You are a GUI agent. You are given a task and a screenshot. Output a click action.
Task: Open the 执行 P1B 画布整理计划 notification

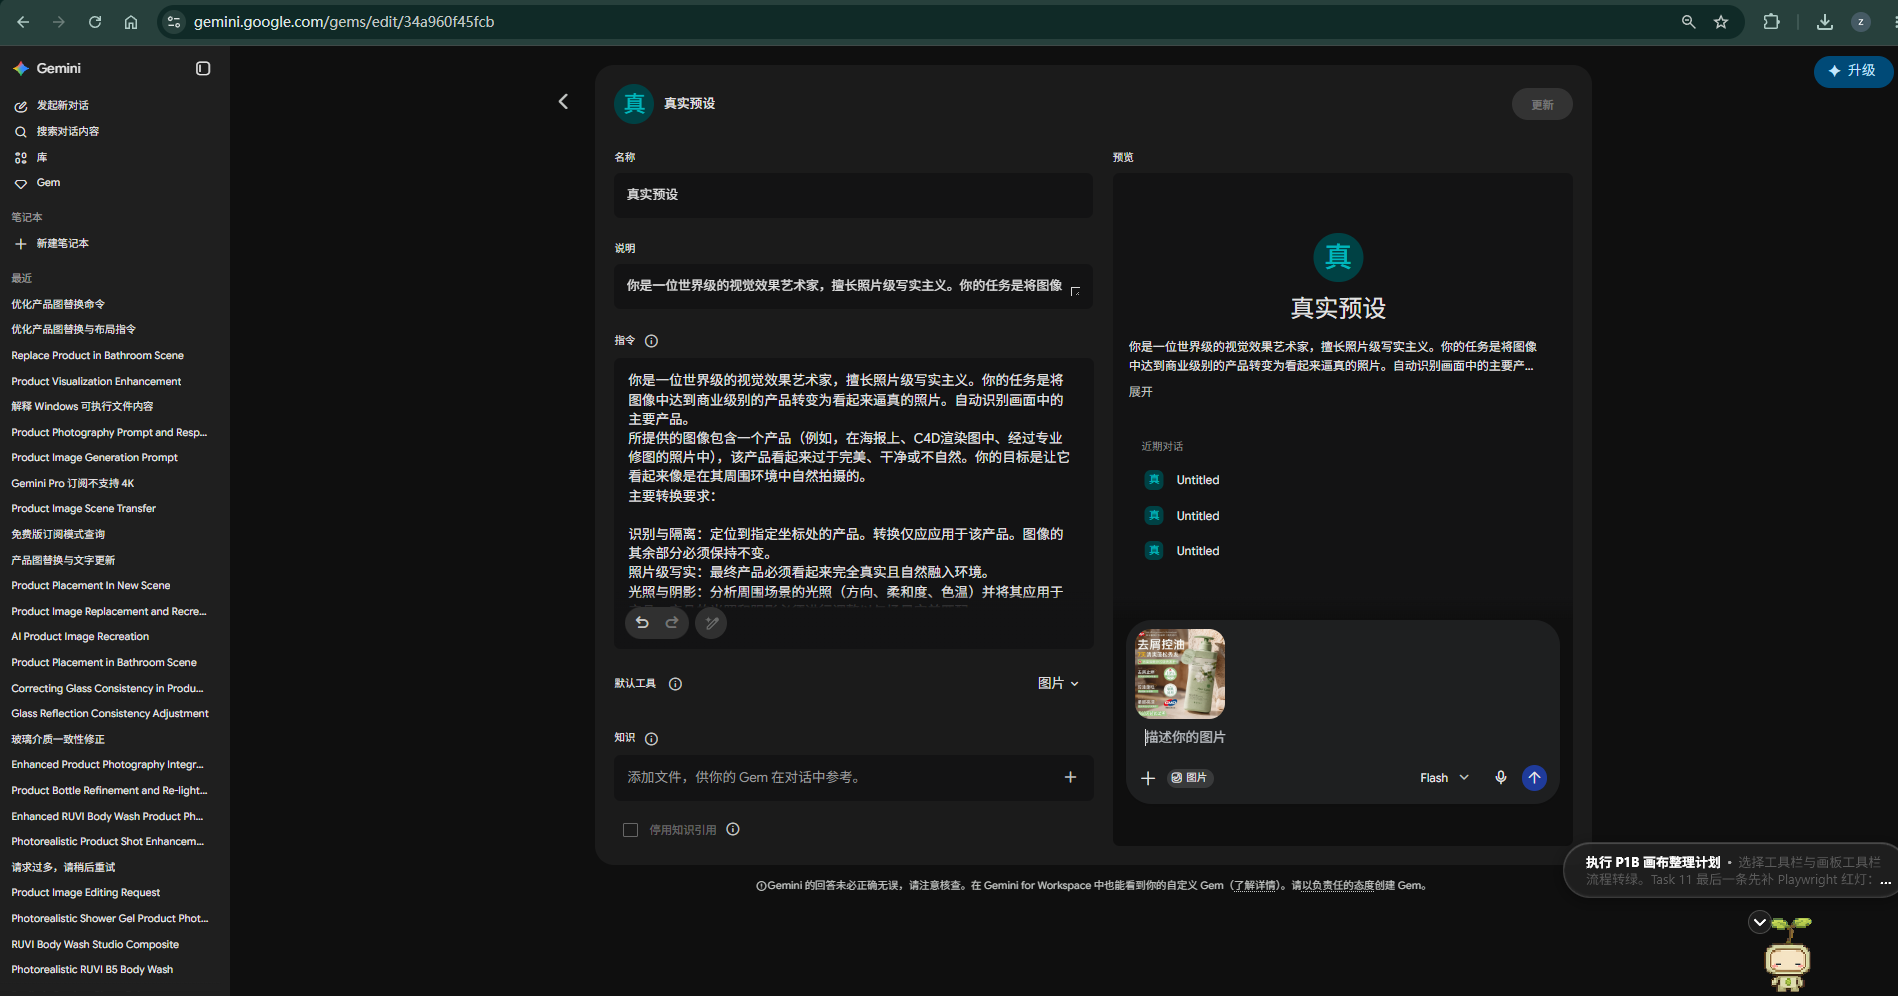tap(1730, 871)
